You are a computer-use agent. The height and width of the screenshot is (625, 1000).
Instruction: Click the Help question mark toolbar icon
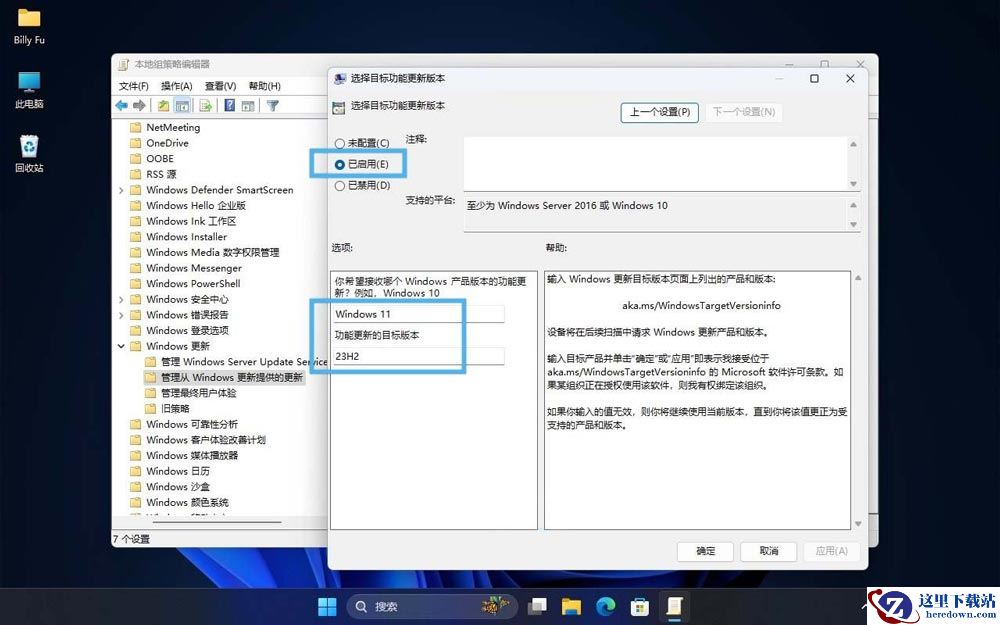pos(230,106)
